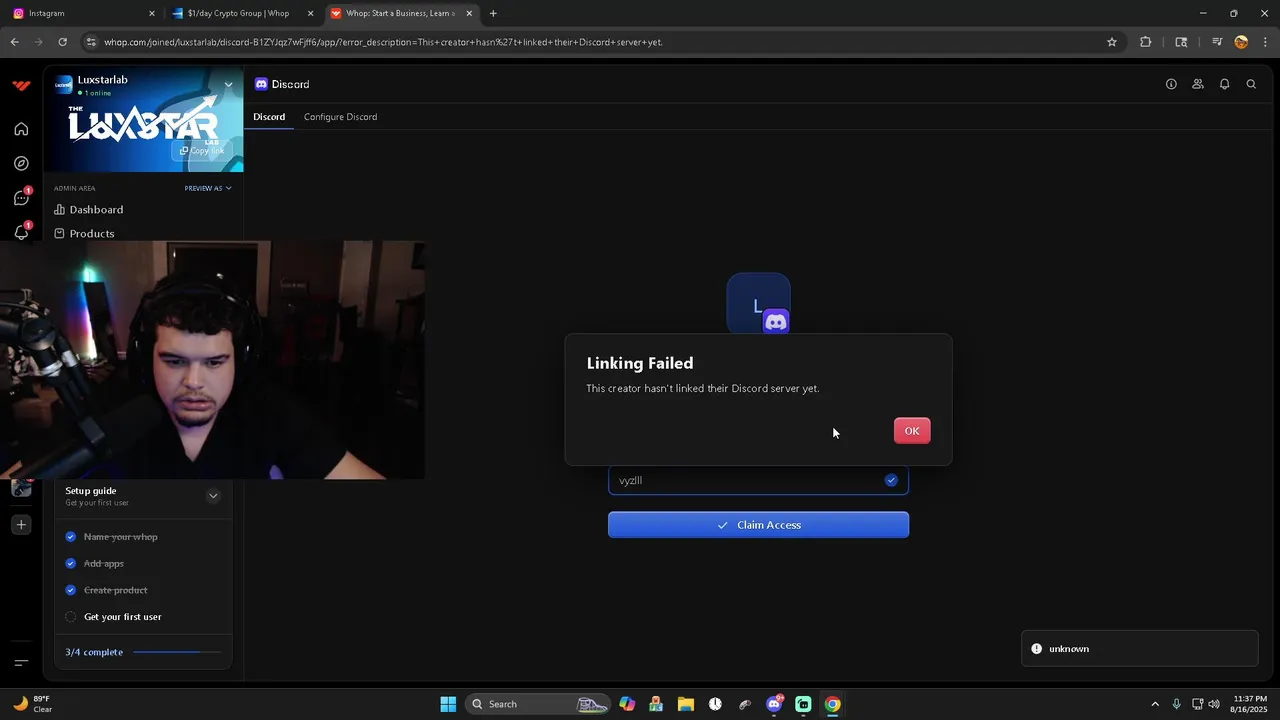Open a new Chrome tab
The image size is (1280, 720).
pos(493,13)
